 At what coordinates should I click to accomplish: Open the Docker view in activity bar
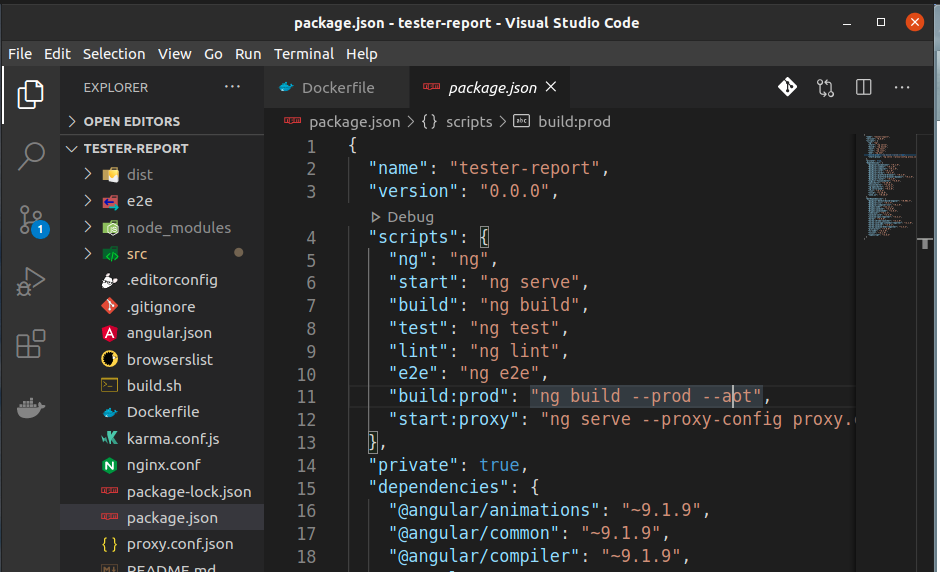31,408
